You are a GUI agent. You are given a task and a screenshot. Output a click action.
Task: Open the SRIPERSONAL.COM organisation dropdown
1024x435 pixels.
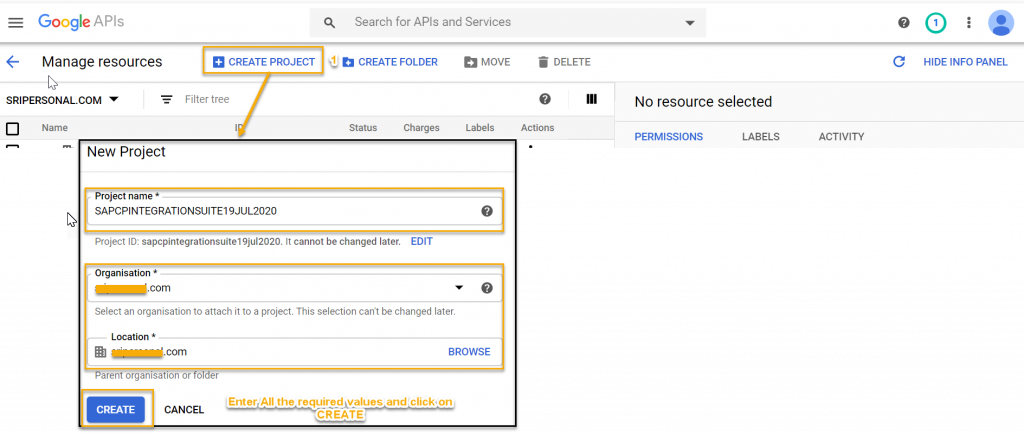62,100
